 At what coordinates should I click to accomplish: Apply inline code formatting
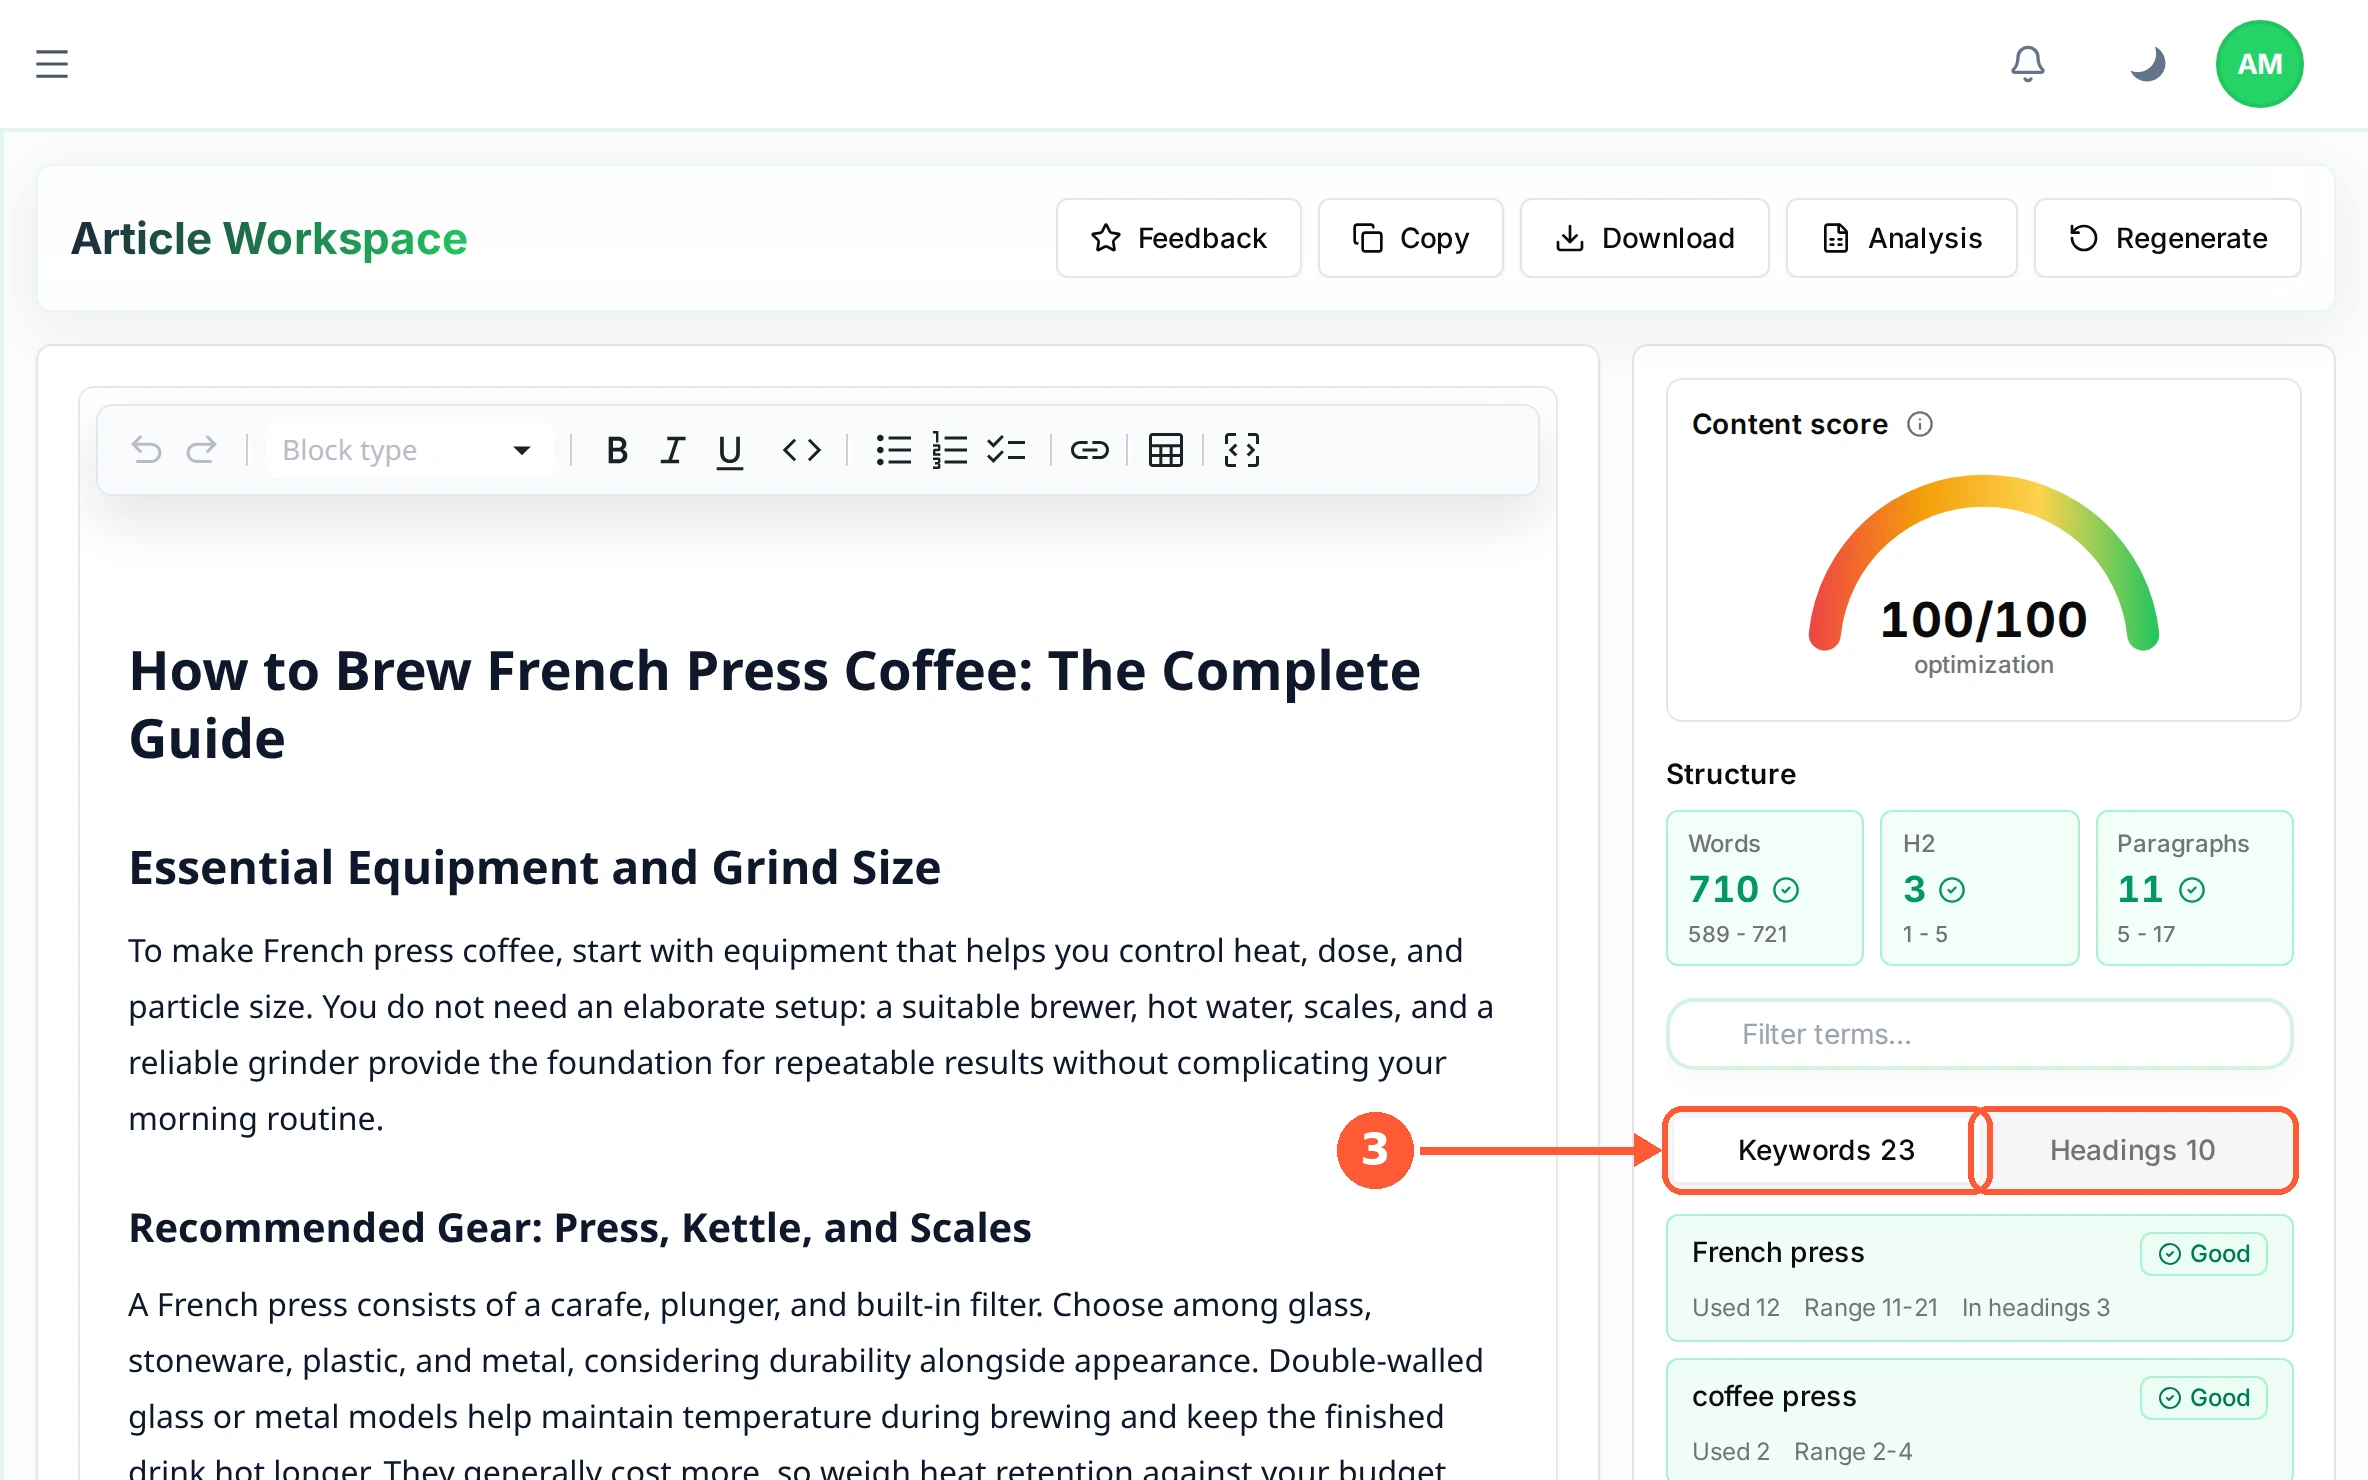[x=802, y=450]
